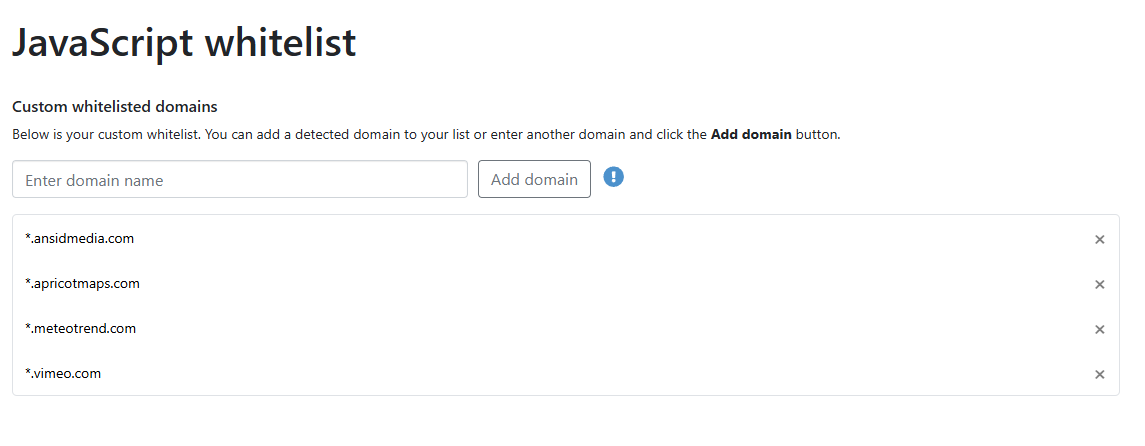
Task: Click the *.vimeo.com list entry text
Action: click(64, 374)
